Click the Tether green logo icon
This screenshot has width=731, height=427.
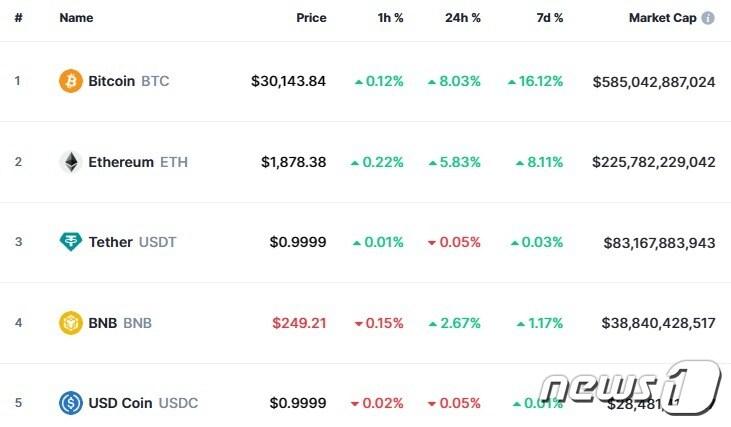tap(71, 242)
